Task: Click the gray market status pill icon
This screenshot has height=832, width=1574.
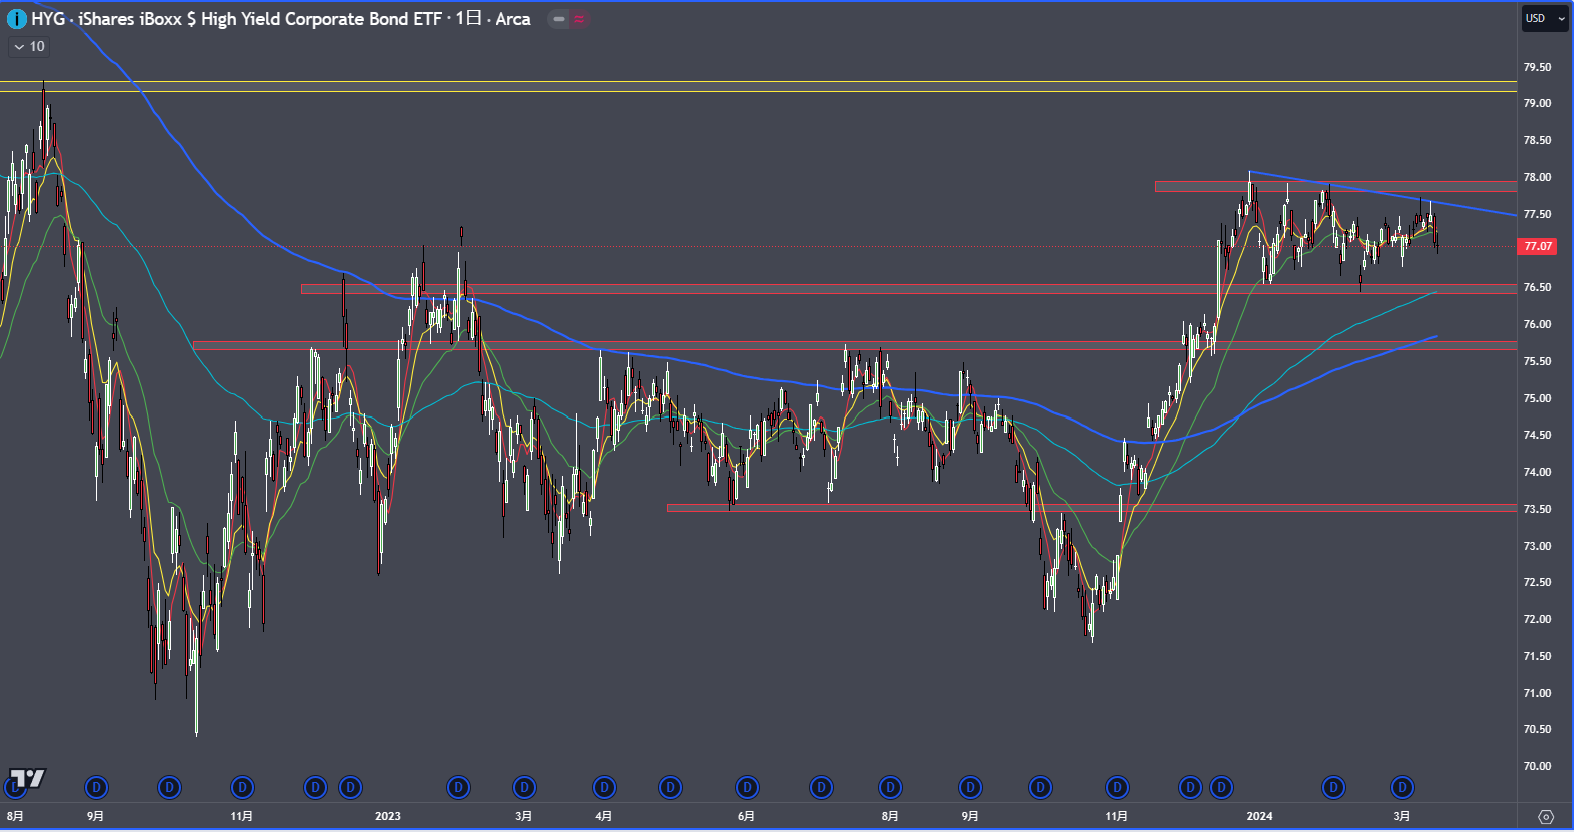Action: point(559,19)
